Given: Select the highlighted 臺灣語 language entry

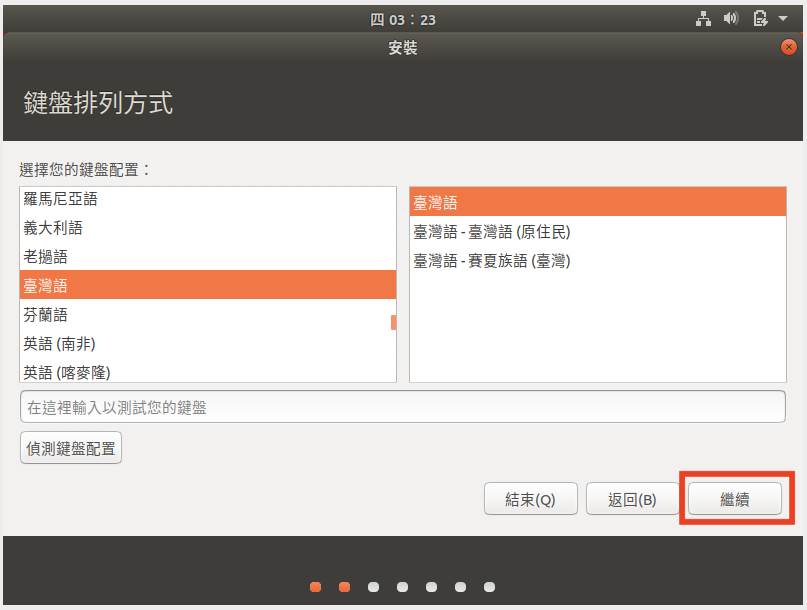Looking at the screenshot, I should click(46, 286).
